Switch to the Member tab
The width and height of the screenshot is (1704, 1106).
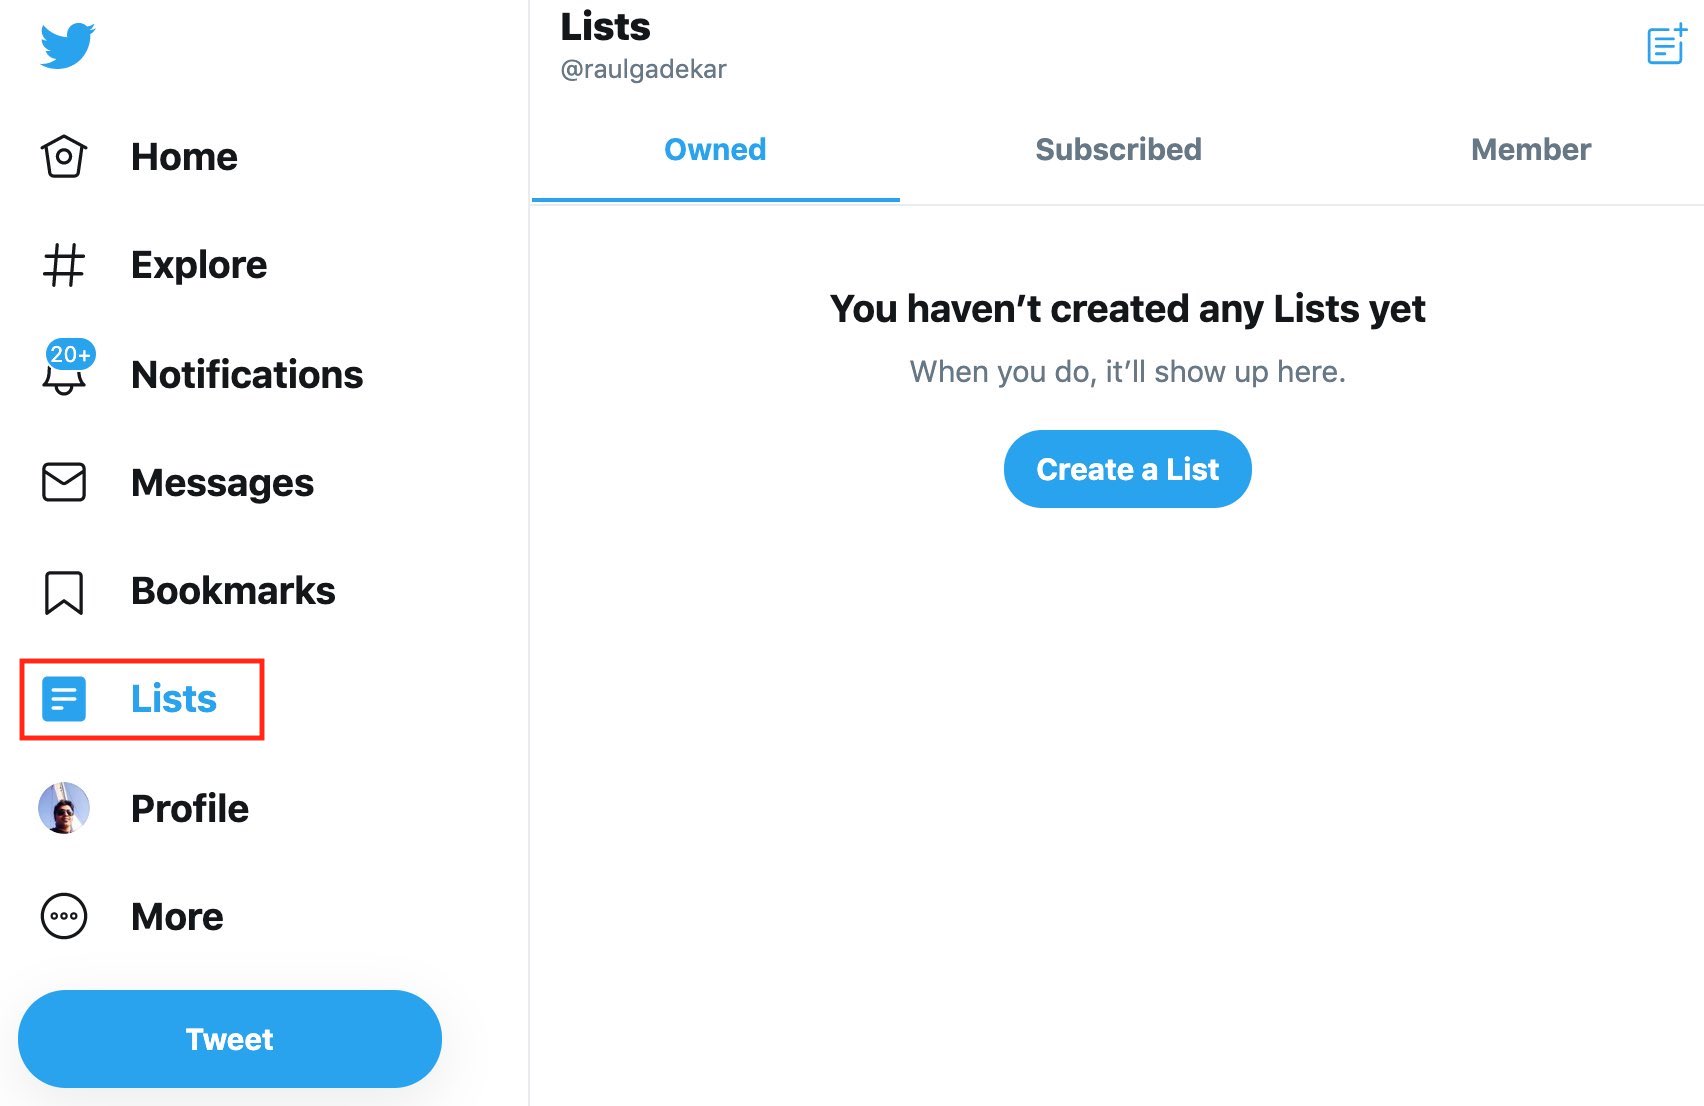pyautogui.click(x=1530, y=150)
